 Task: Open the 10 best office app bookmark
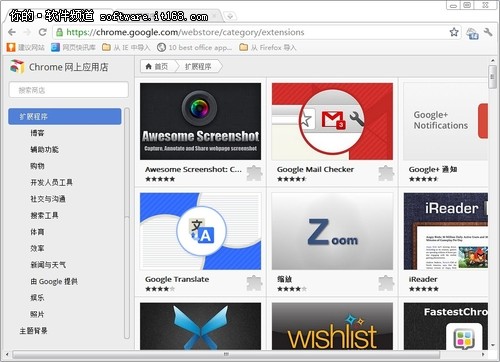194,47
